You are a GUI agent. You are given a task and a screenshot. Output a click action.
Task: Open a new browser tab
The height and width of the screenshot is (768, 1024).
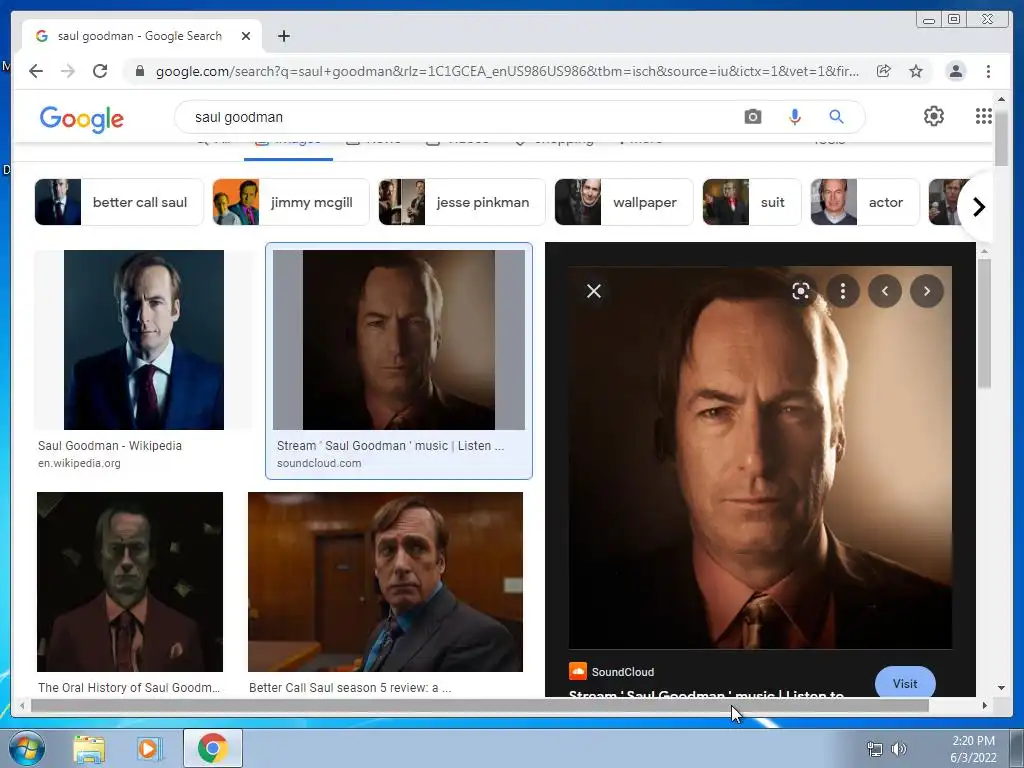tap(283, 36)
